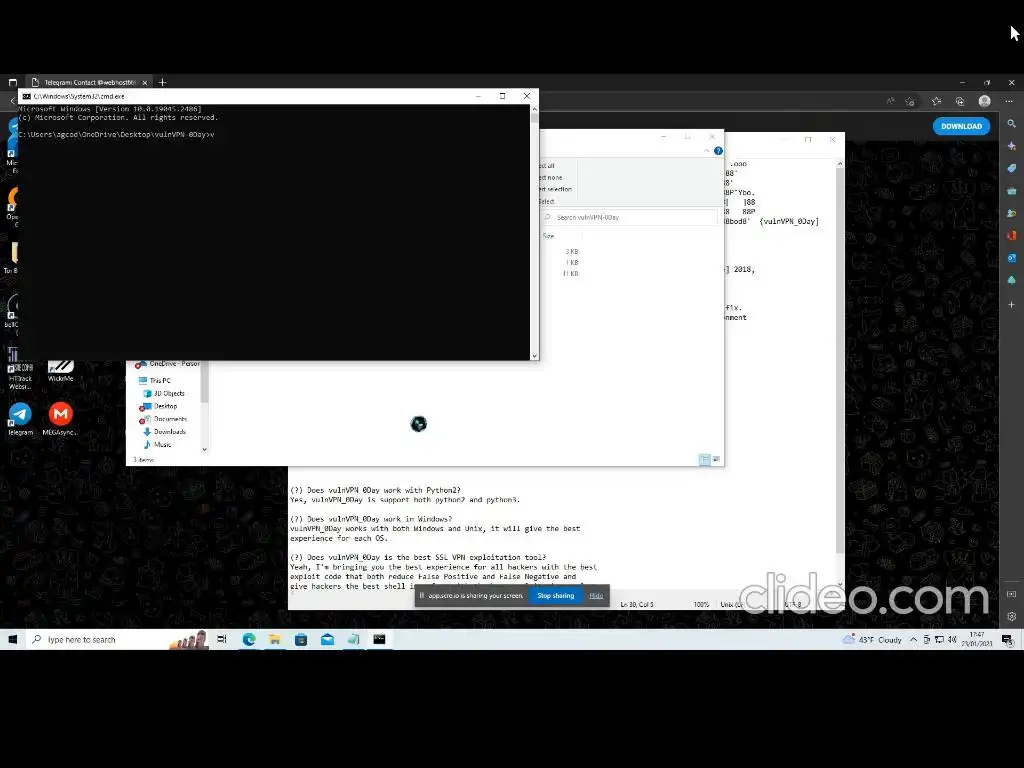Click the Search vulnVPN-0Day box in Explorer
This screenshot has height=768, width=1024.
[630, 217]
